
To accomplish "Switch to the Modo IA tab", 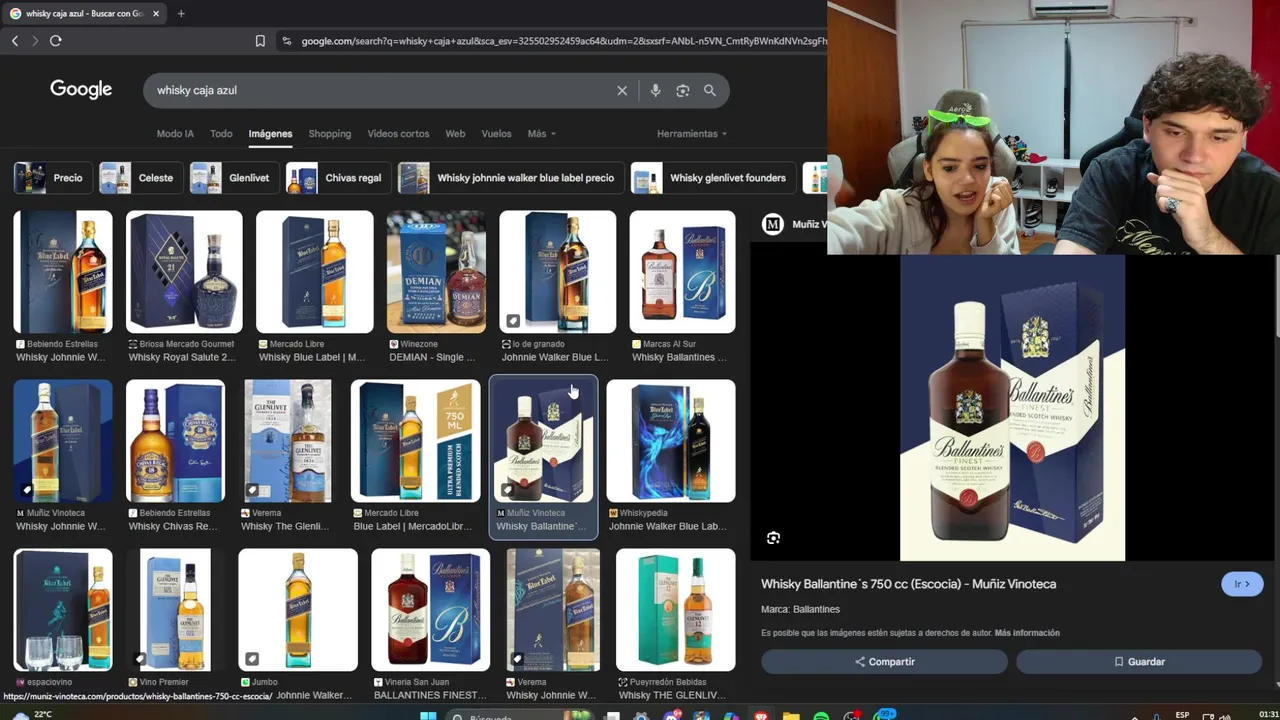I will [175, 133].
